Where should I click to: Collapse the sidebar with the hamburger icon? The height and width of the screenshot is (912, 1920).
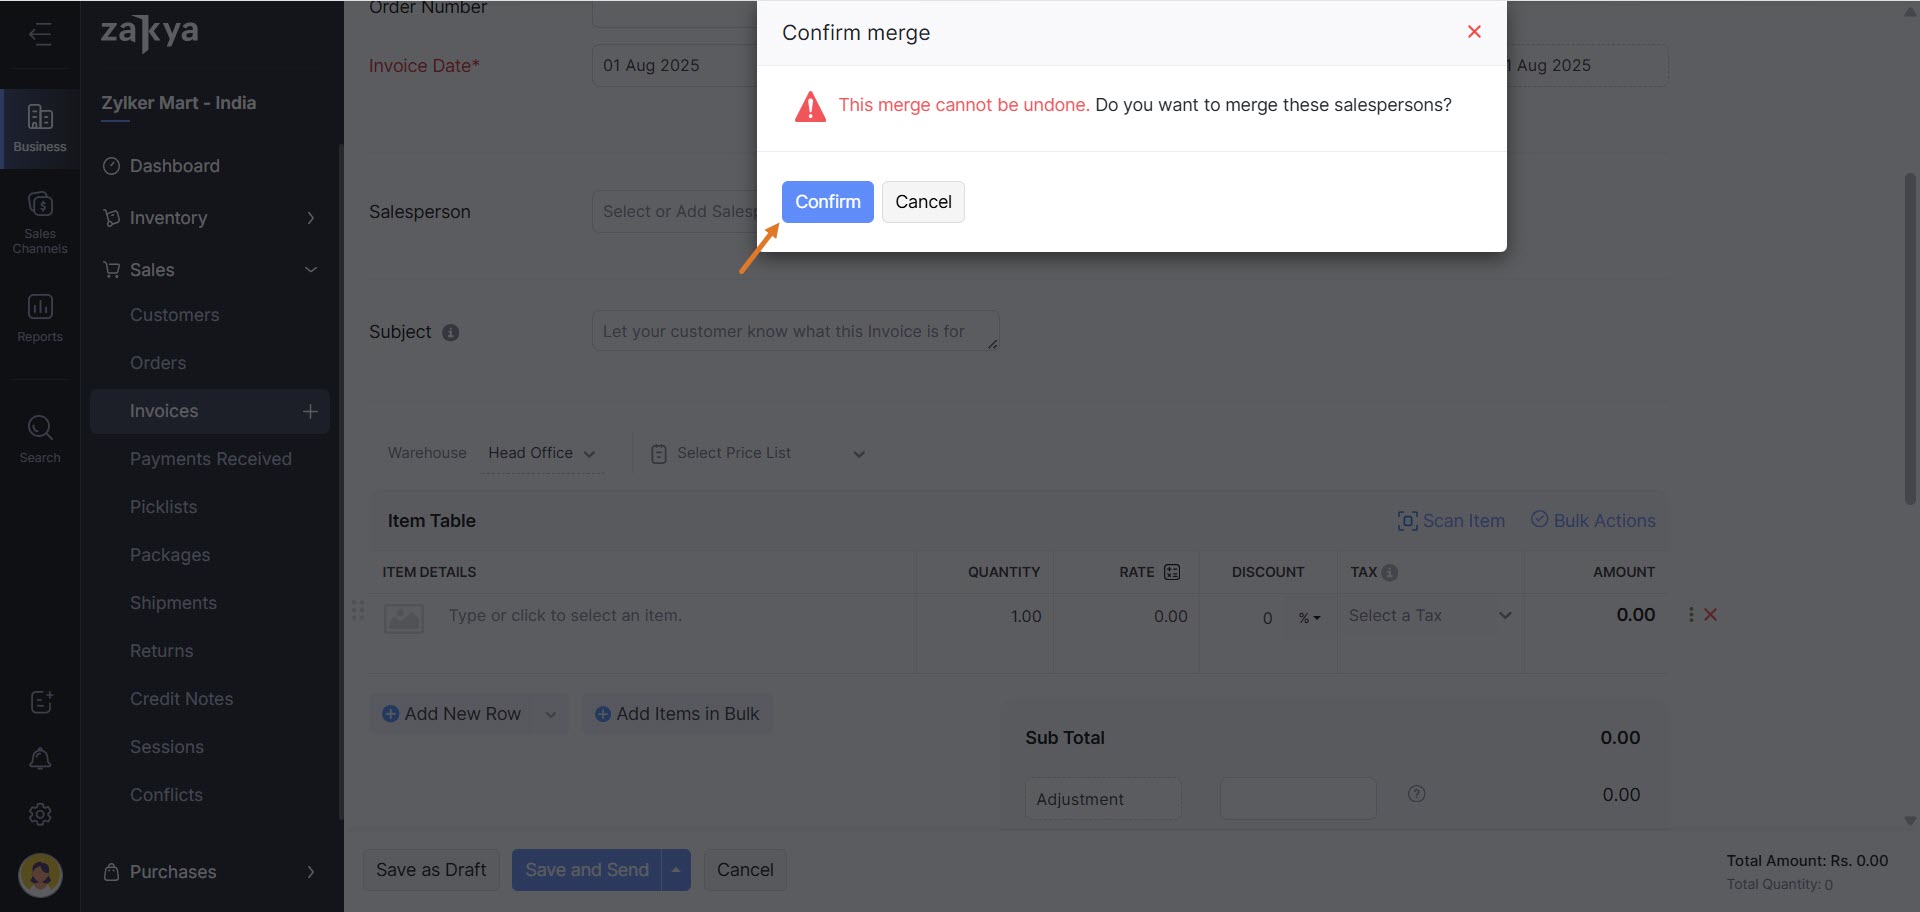40,35
